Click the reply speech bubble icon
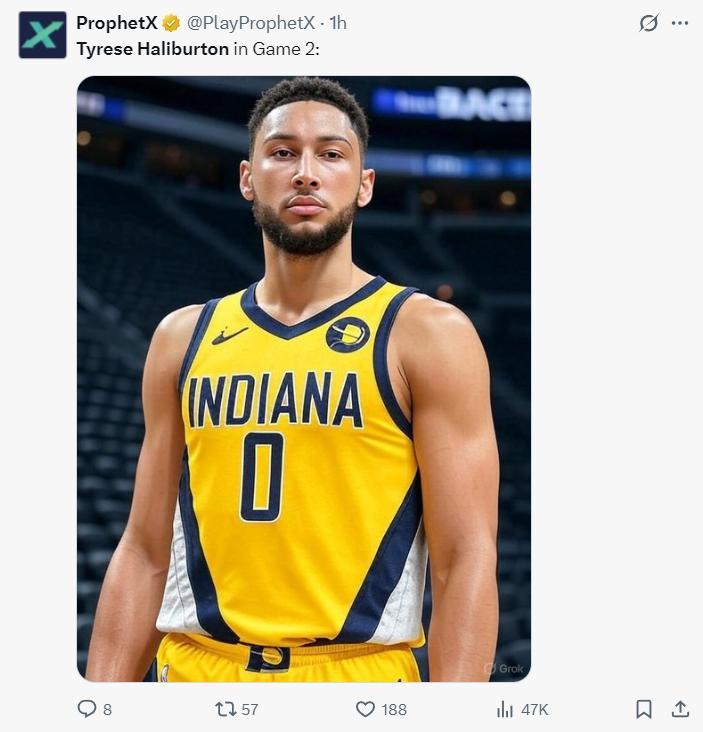This screenshot has height=732, width=703. (x=87, y=709)
